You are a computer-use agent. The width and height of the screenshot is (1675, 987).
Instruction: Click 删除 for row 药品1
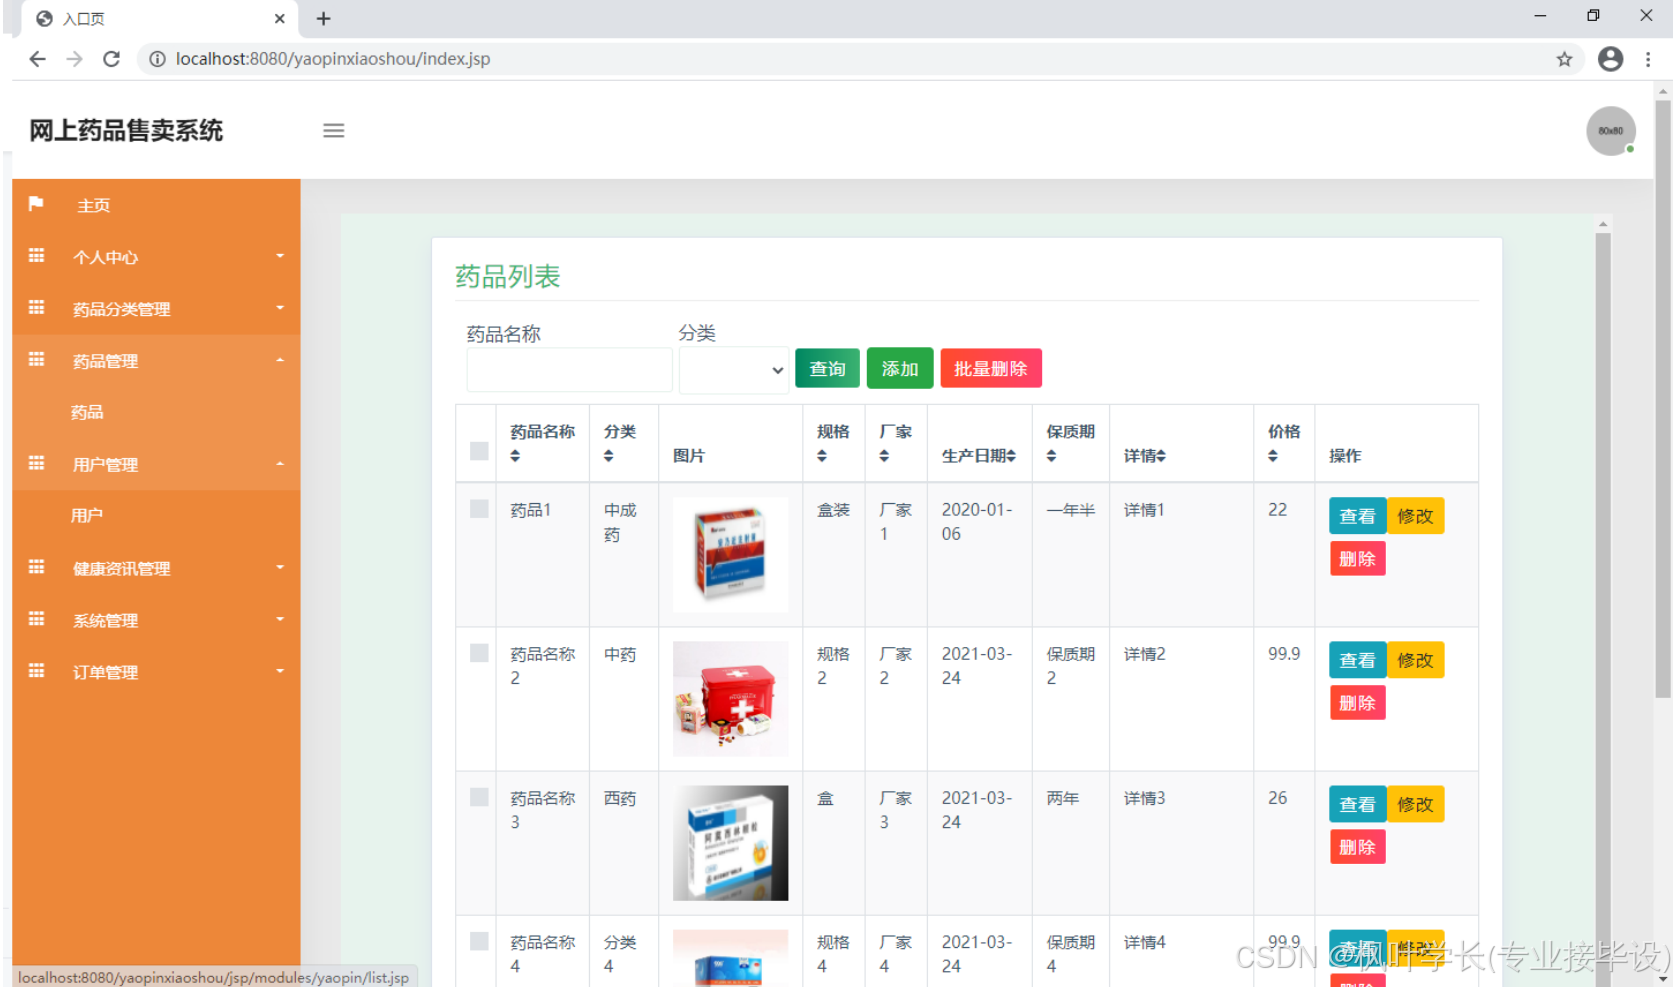click(1357, 559)
